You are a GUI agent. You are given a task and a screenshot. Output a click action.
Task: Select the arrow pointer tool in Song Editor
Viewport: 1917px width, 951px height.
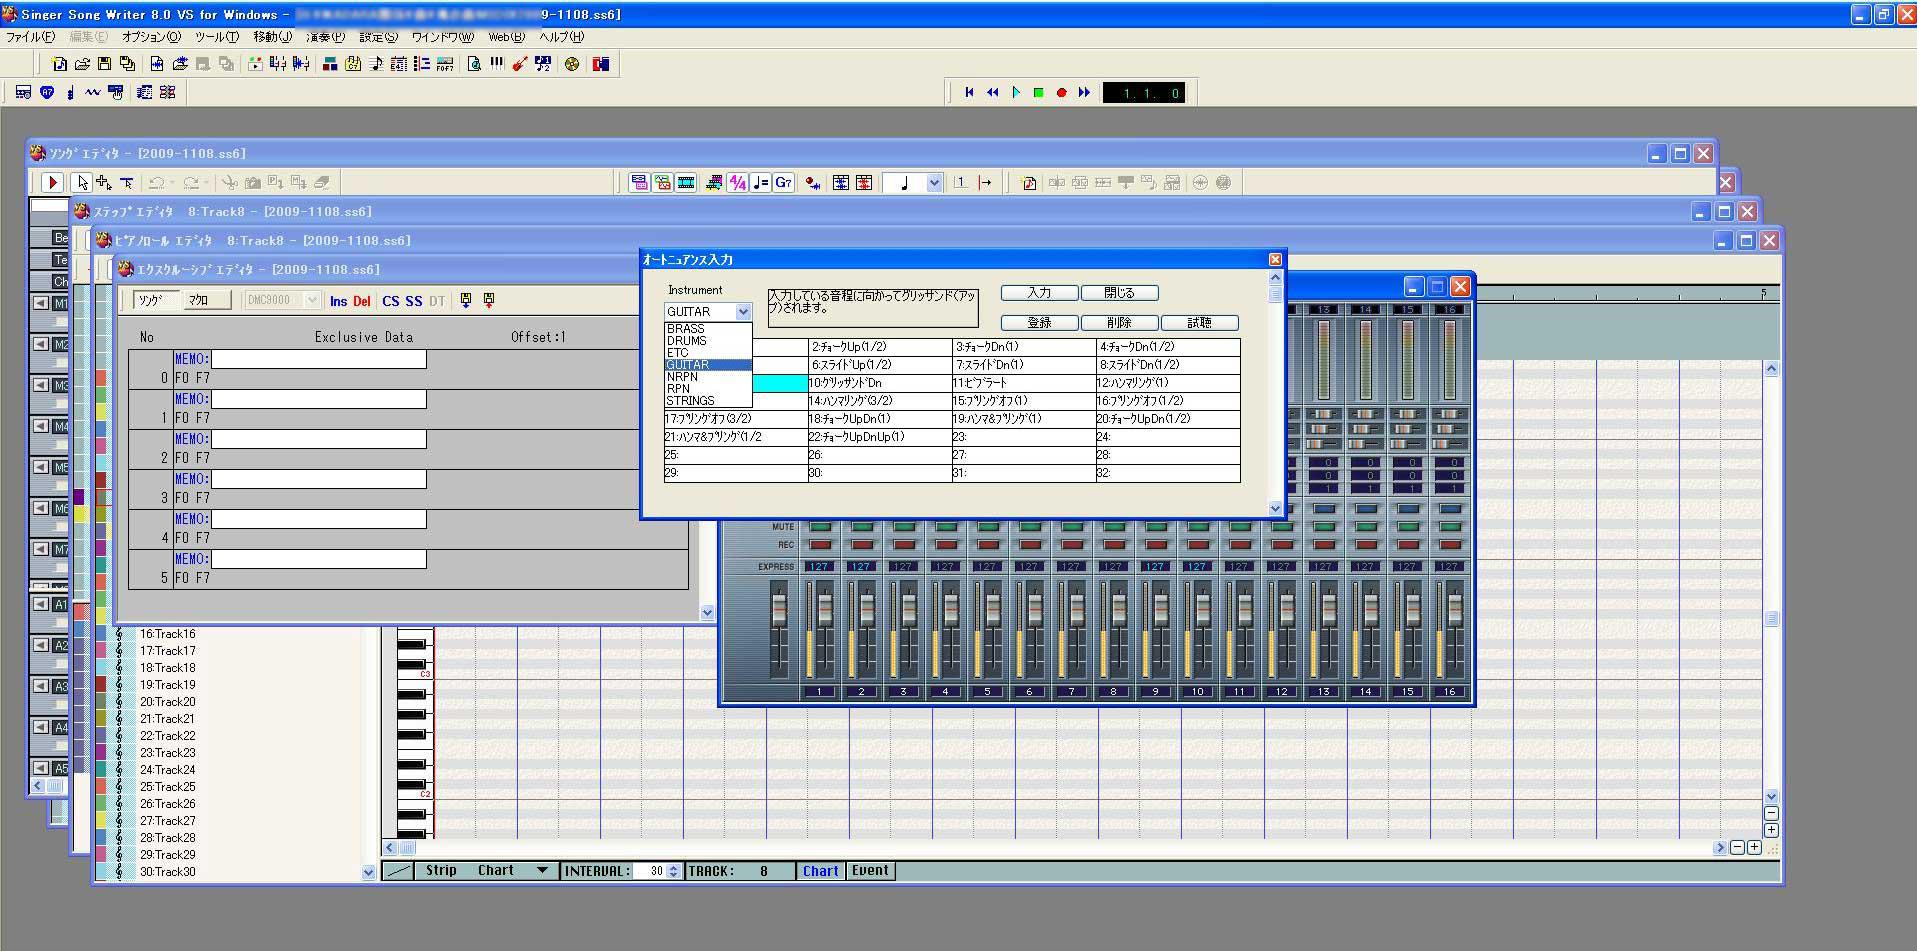81,182
